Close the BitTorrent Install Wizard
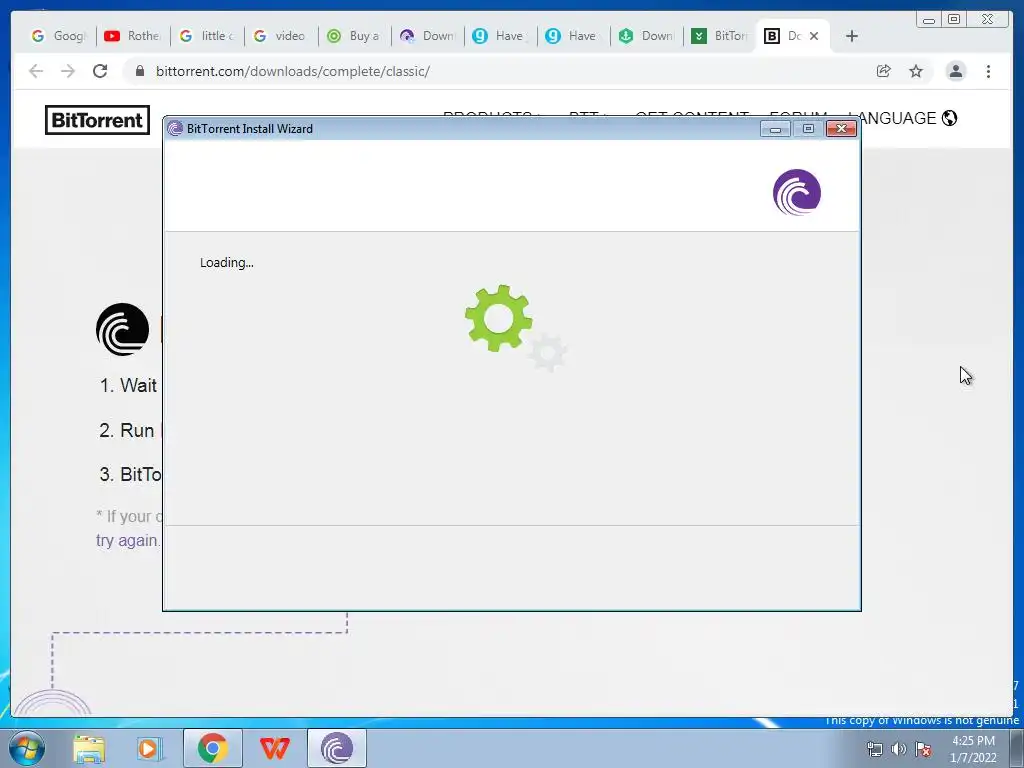 (x=841, y=129)
